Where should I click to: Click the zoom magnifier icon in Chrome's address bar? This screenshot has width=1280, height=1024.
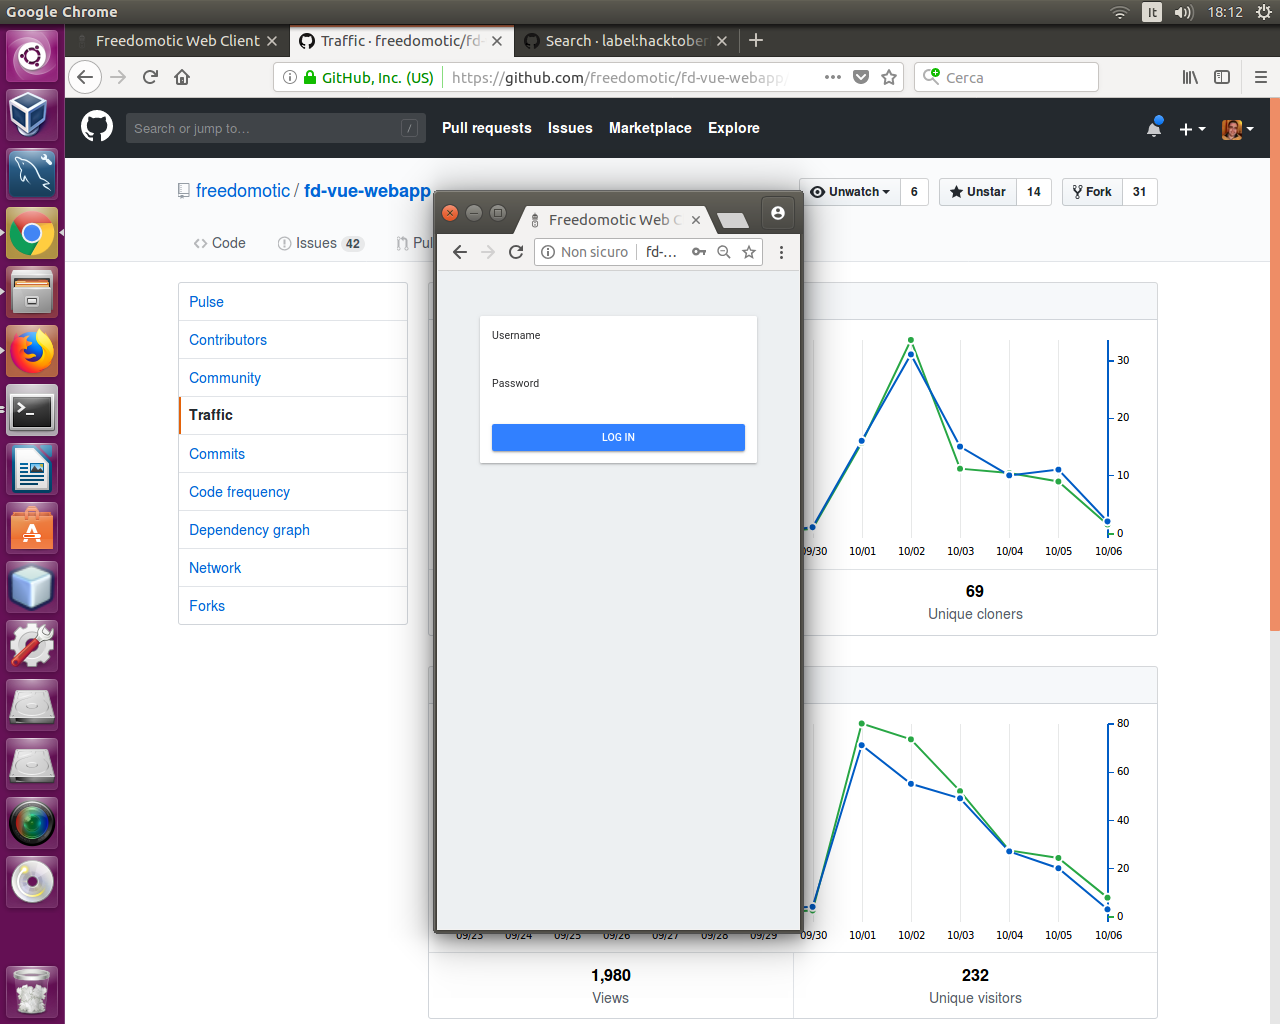pos(724,252)
